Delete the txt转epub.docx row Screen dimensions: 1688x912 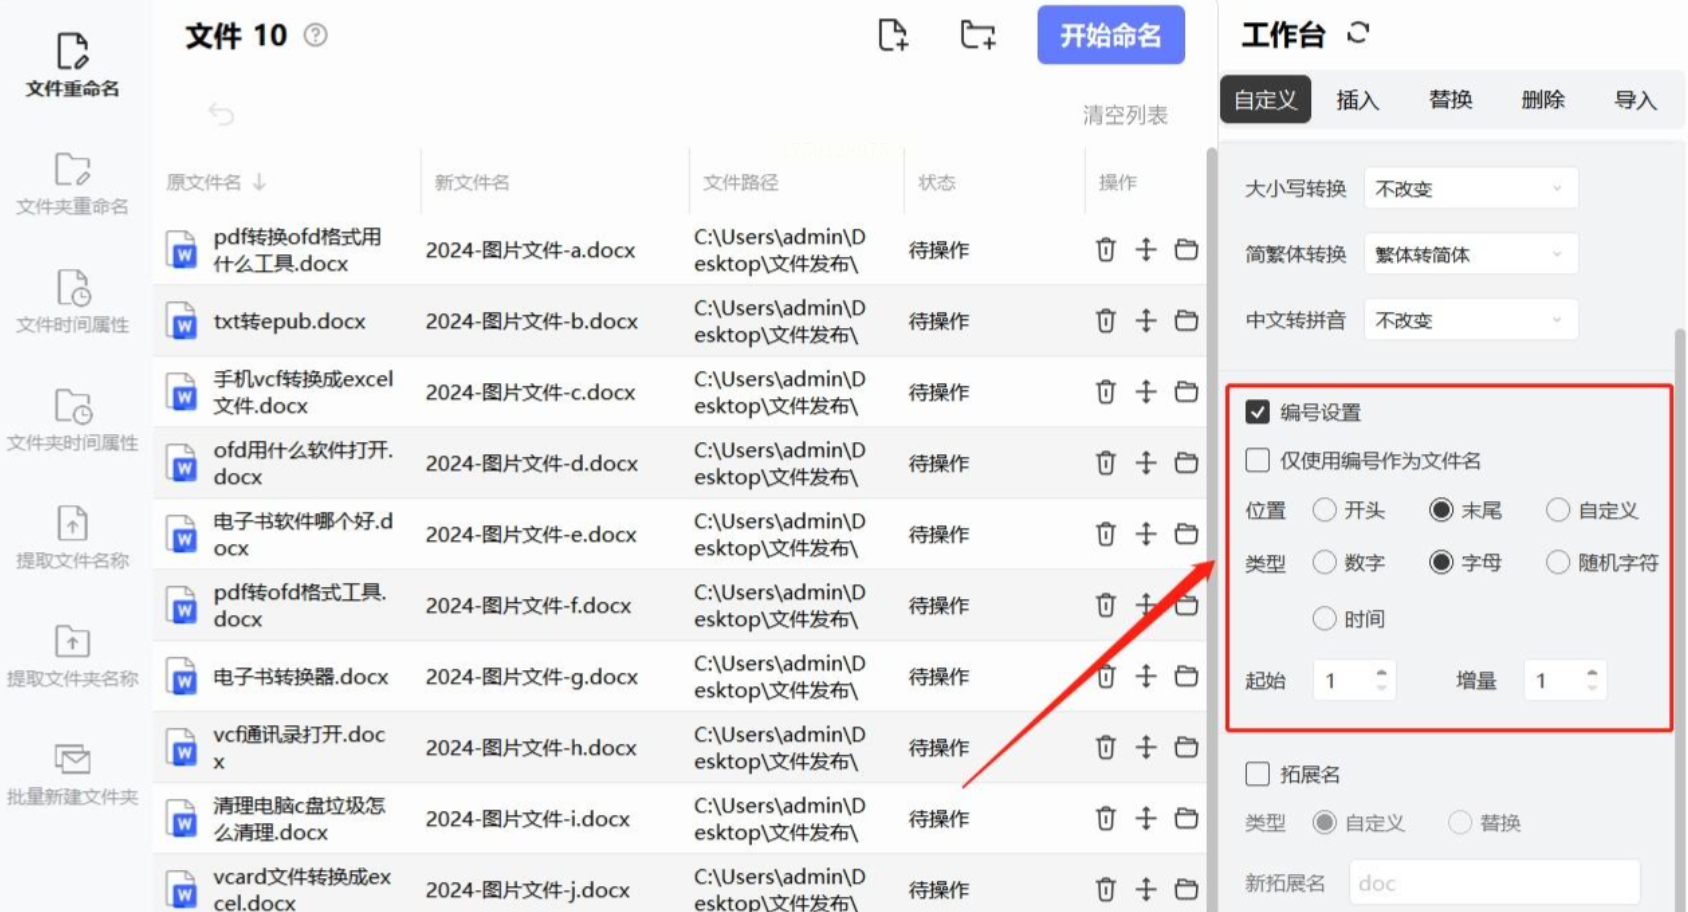(x=1105, y=321)
